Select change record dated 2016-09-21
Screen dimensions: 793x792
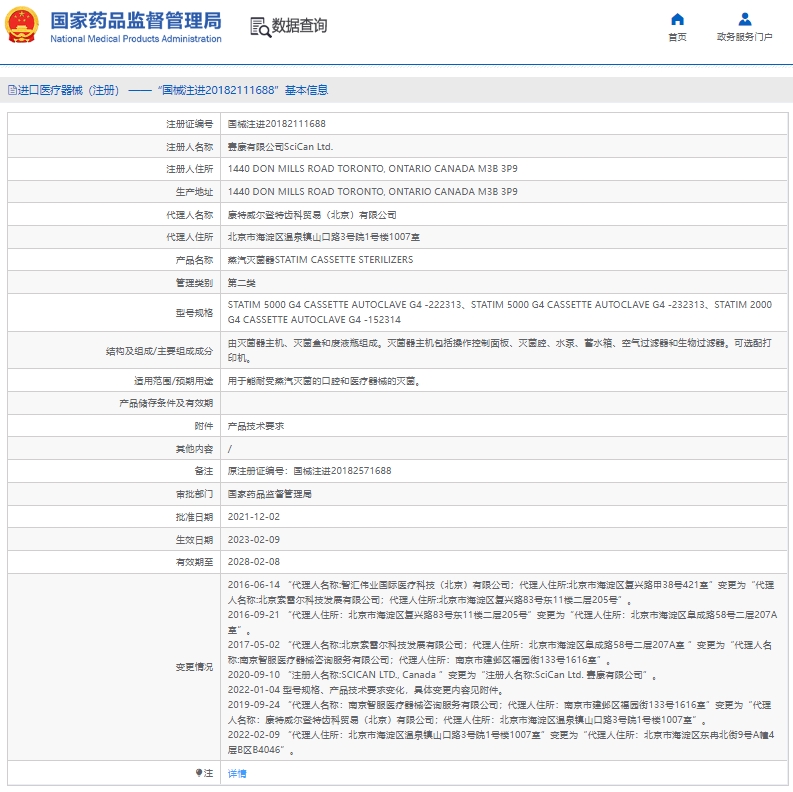pos(502,623)
